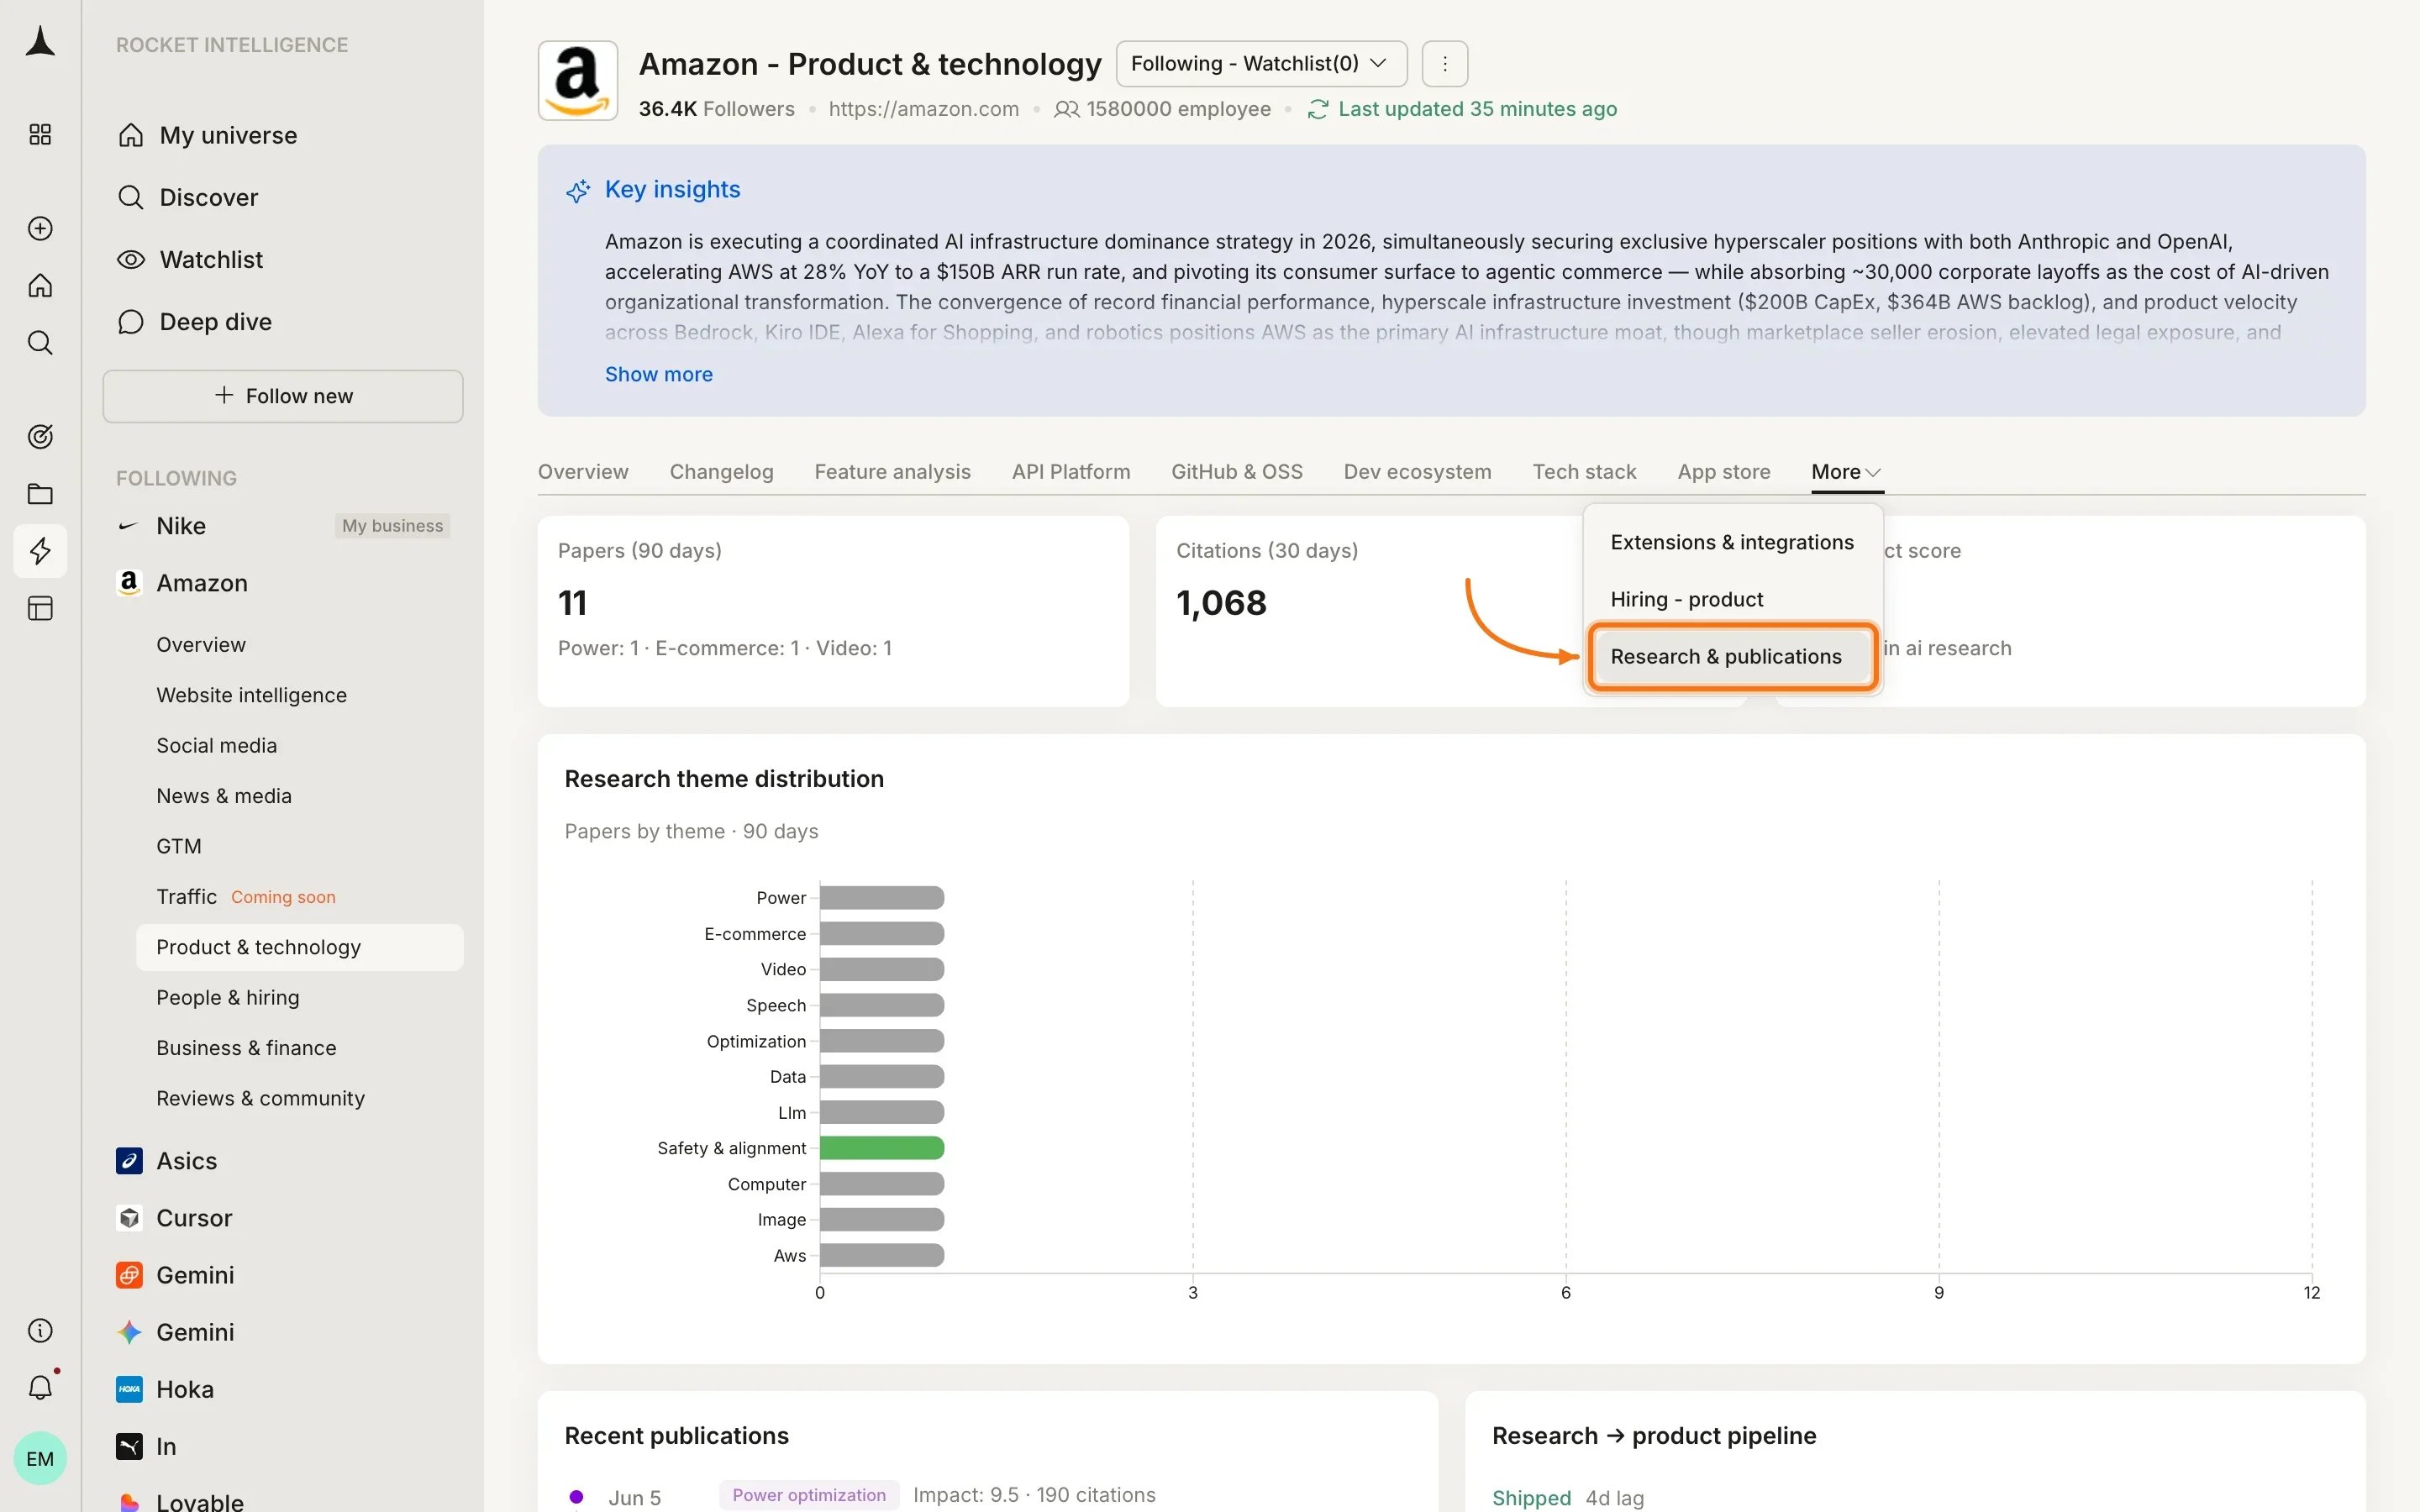Click the Power bar in theme chart
The image size is (2420, 1512).
point(882,898)
